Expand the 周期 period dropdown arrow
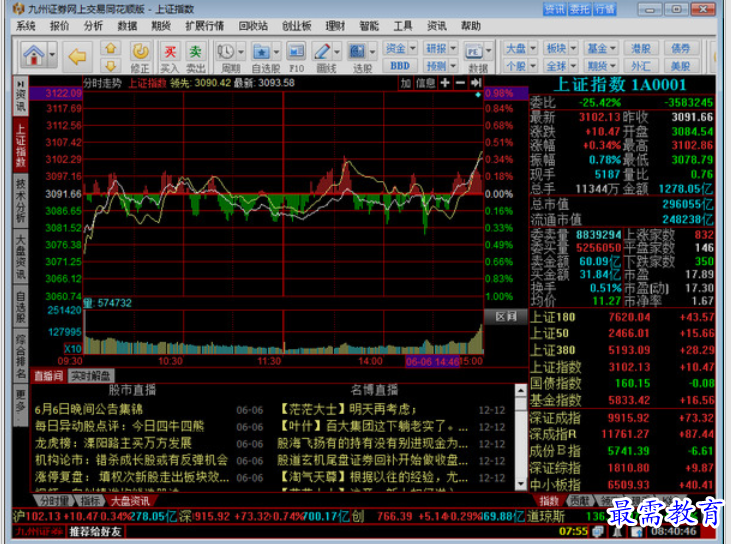This screenshot has height=544, width=731. (241, 51)
